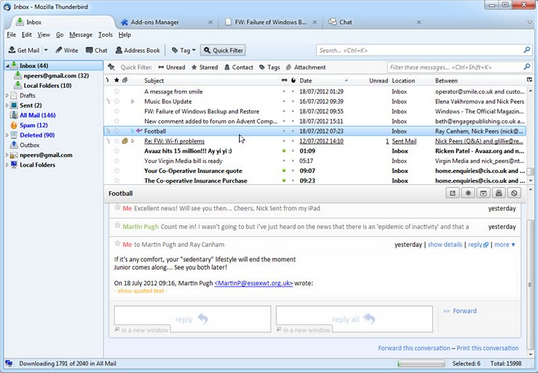Expand the Deleted folder
This screenshot has width=538, height=373.
(x=7, y=135)
